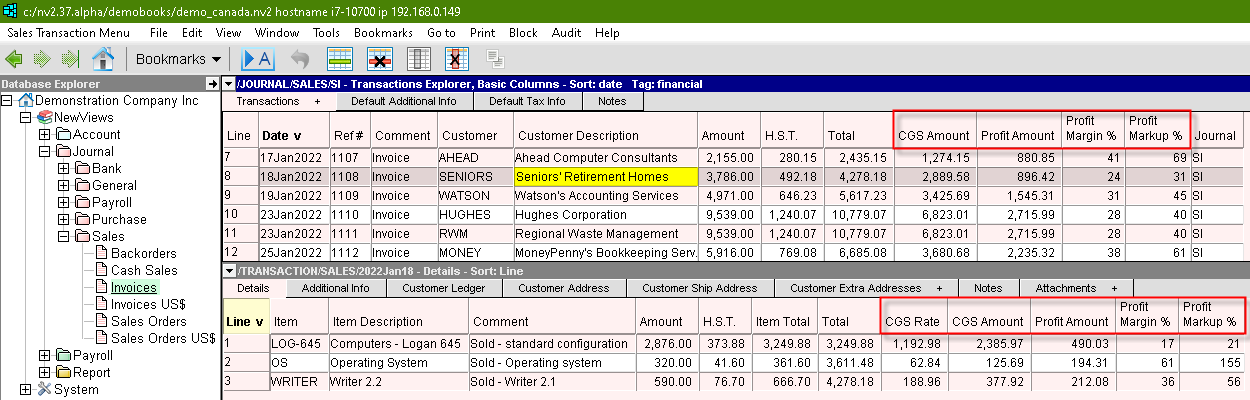Open the Audit menu

566,33
